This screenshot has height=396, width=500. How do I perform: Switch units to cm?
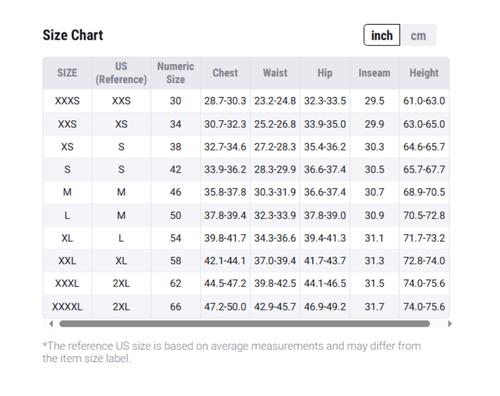click(418, 35)
